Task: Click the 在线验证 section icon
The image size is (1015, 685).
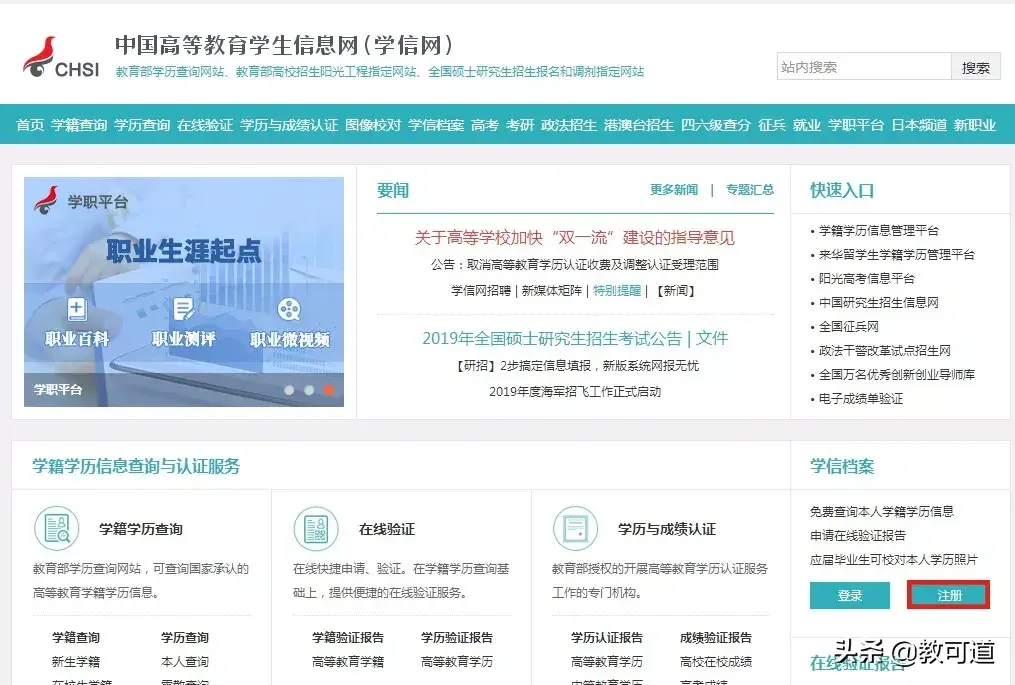Action: click(316, 529)
